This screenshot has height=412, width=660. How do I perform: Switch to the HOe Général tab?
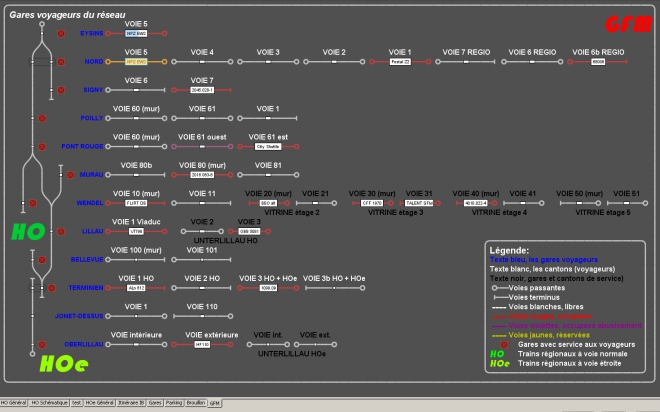click(x=99, y=403)
